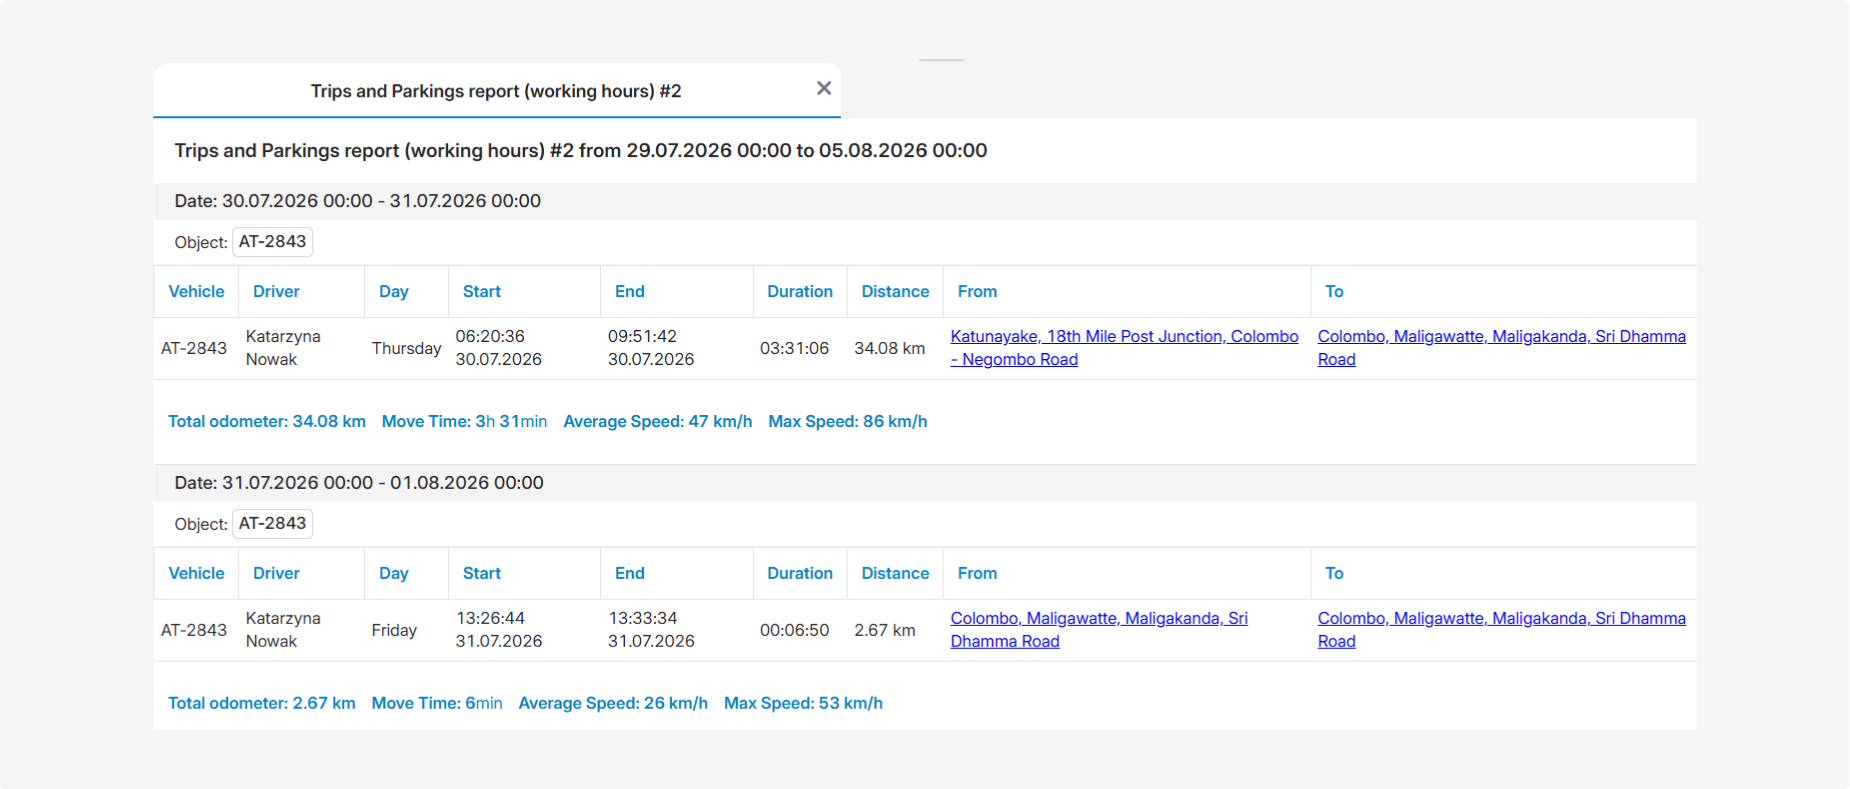Image resolution: width=1850 pixels, height=789 pixels.
Task: Click Max Speed: 86 km/h summary
Action: point(847,422)
